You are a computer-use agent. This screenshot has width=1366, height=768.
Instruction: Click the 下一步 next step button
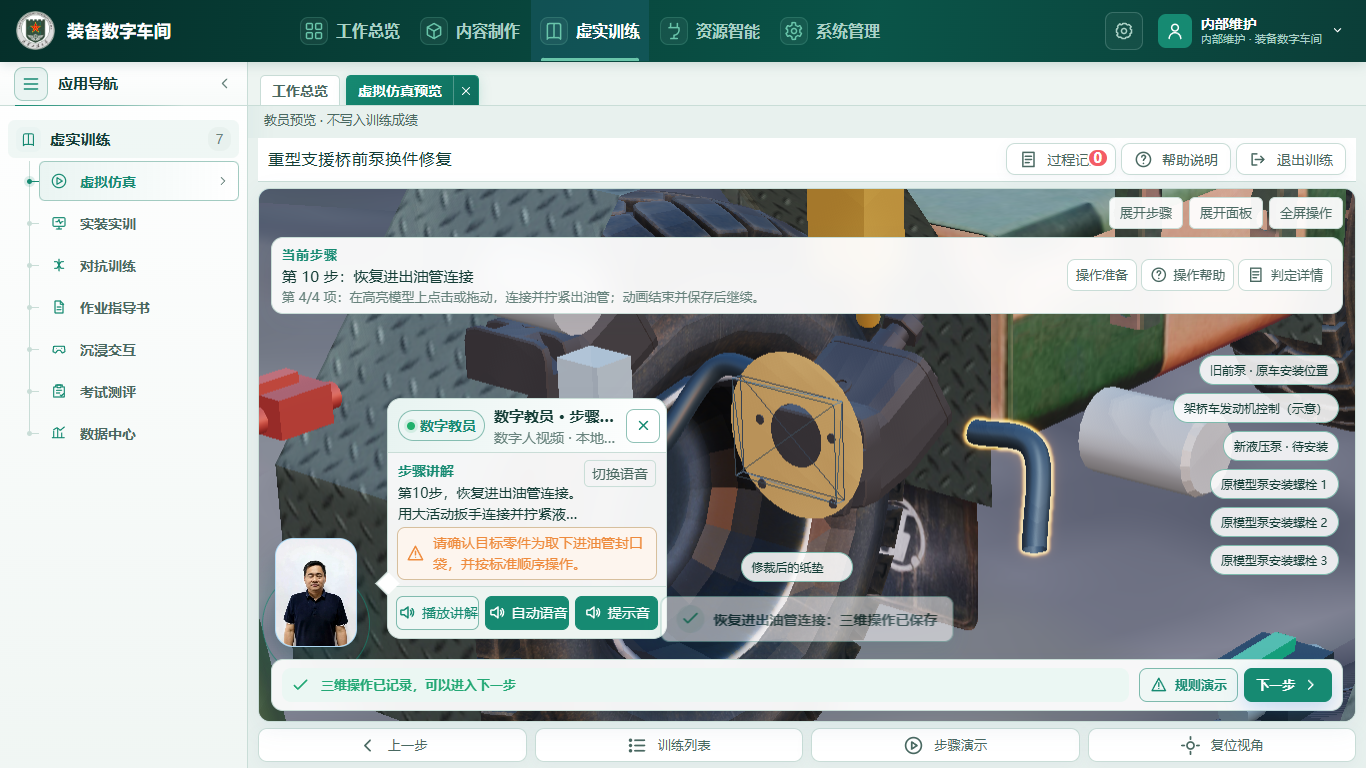coord(1287,685)
